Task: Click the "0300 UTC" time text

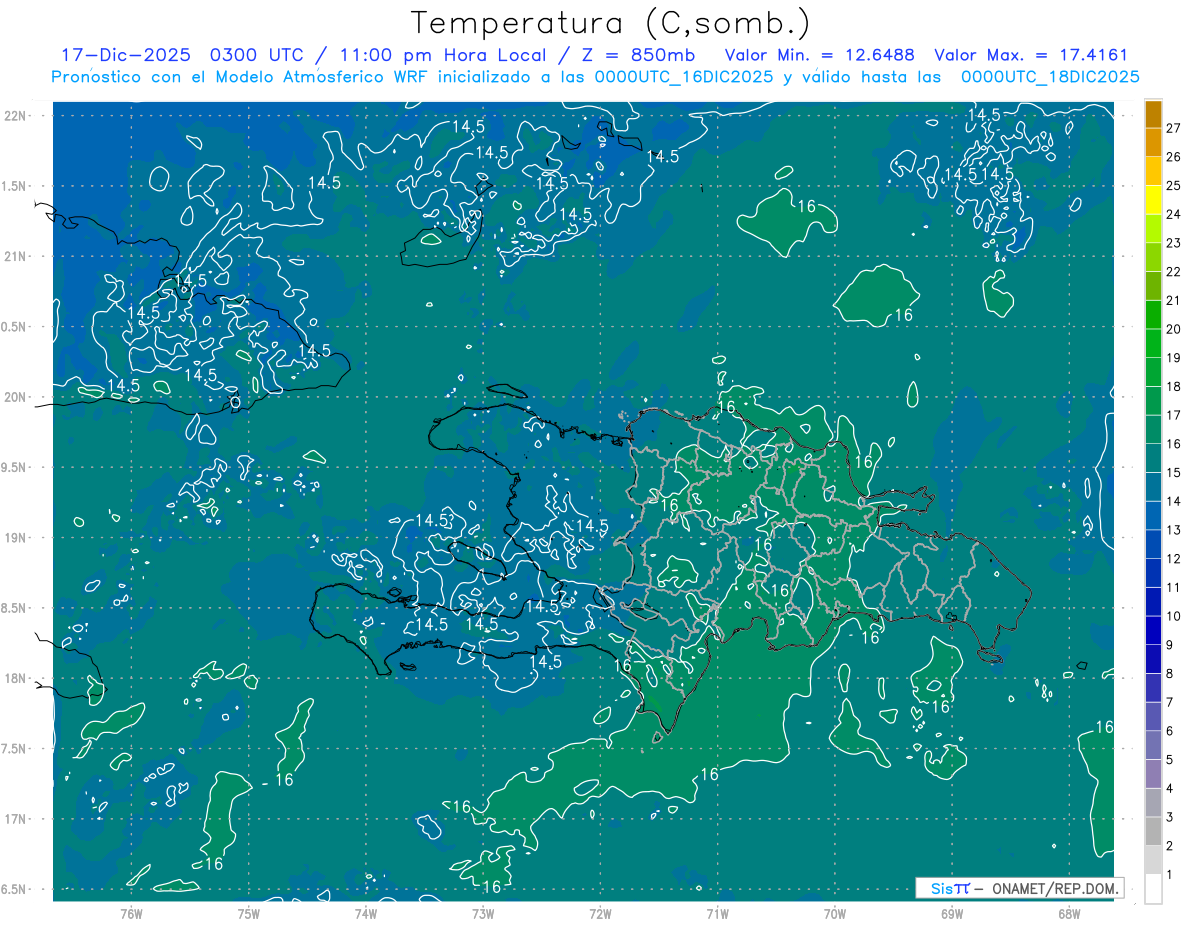Action: pos(256,55)
